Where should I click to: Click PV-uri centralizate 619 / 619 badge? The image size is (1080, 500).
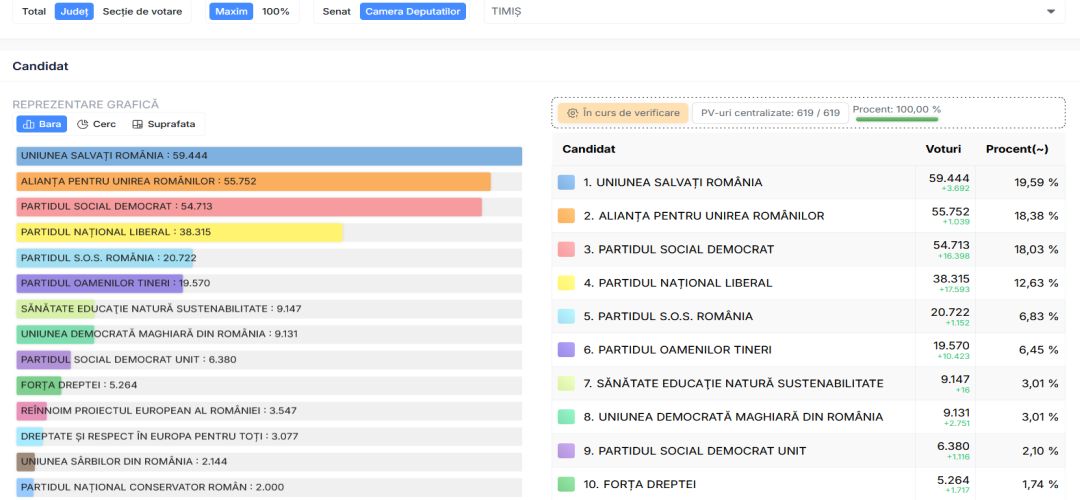(x=770, y=113)
